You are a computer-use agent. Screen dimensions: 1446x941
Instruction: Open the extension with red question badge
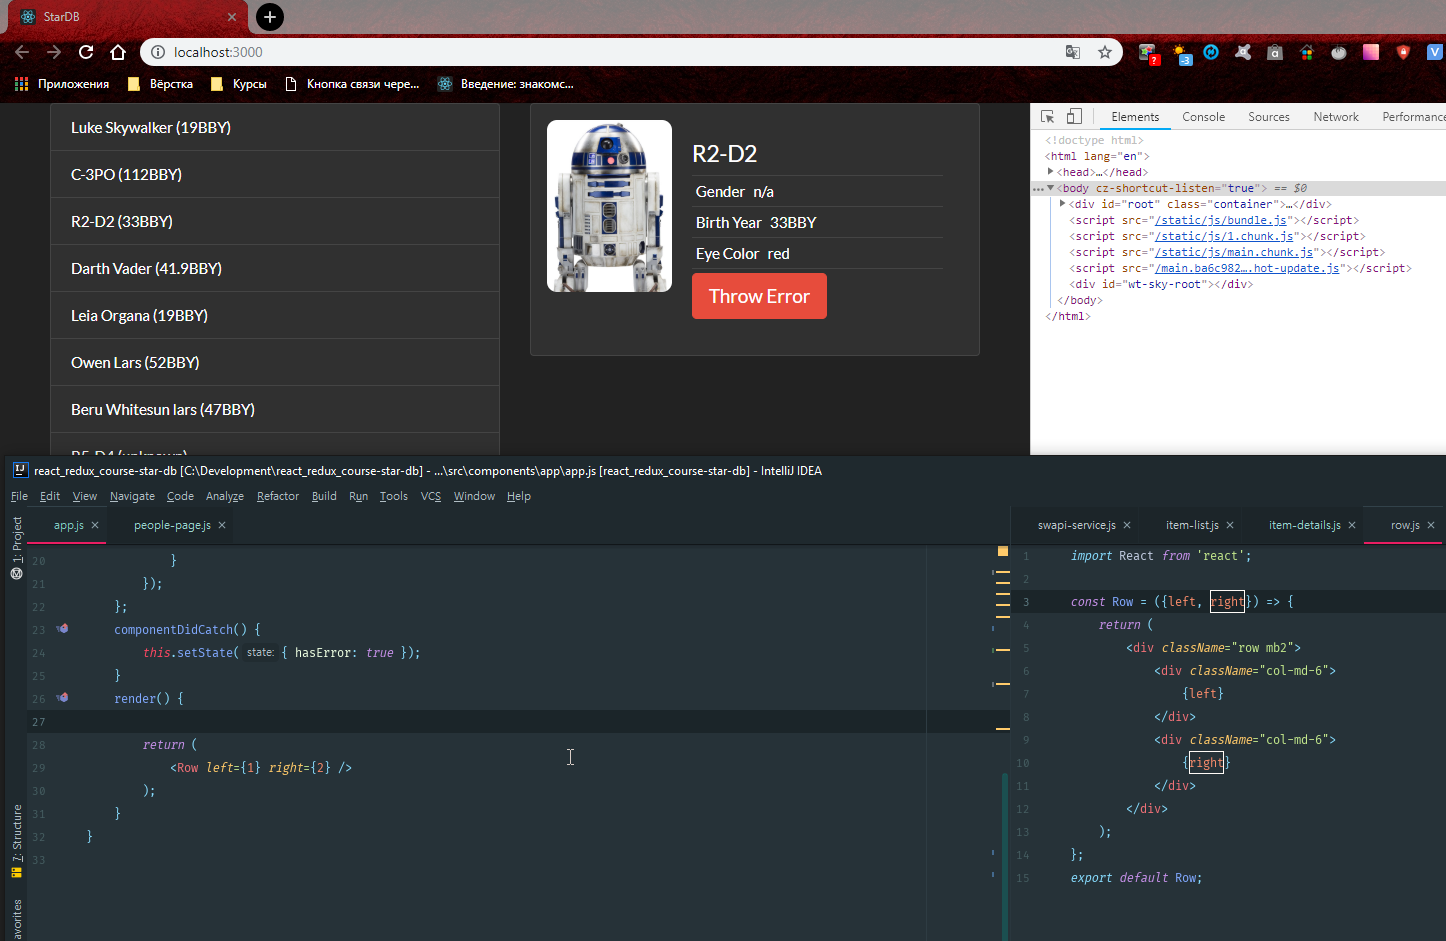click(x=1148, y=53)
